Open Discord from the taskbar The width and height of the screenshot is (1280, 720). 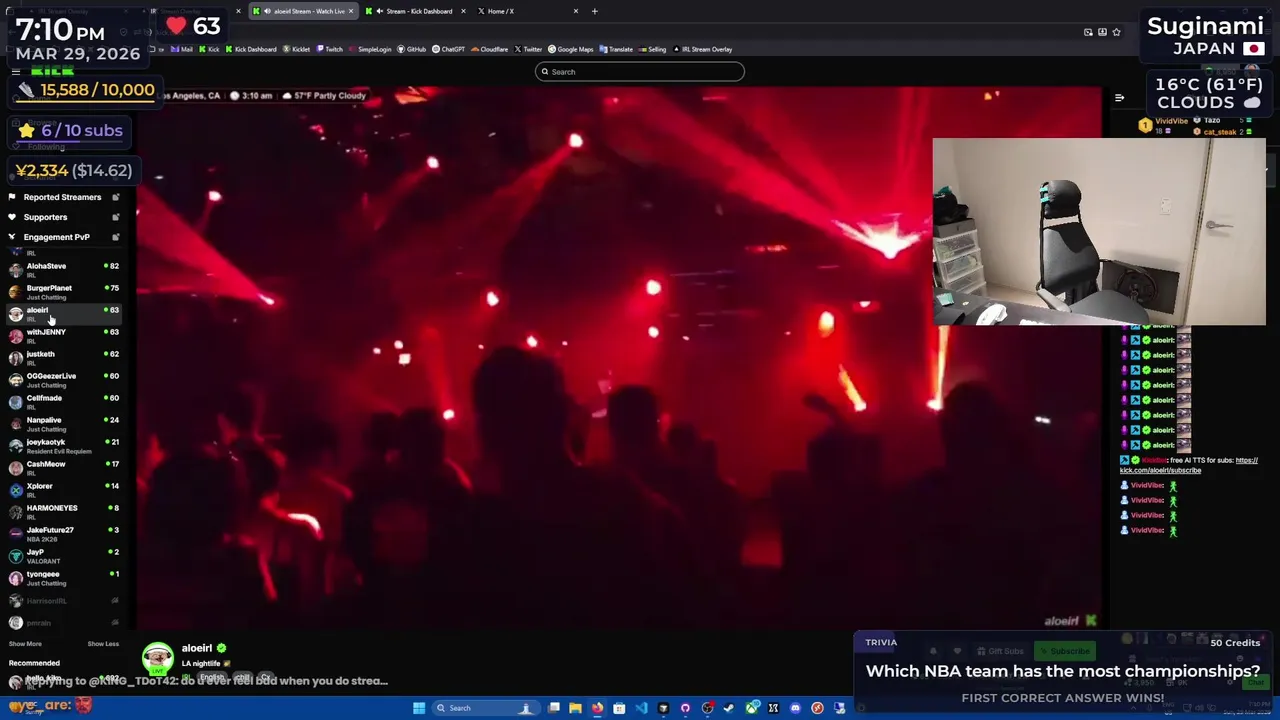795,708
